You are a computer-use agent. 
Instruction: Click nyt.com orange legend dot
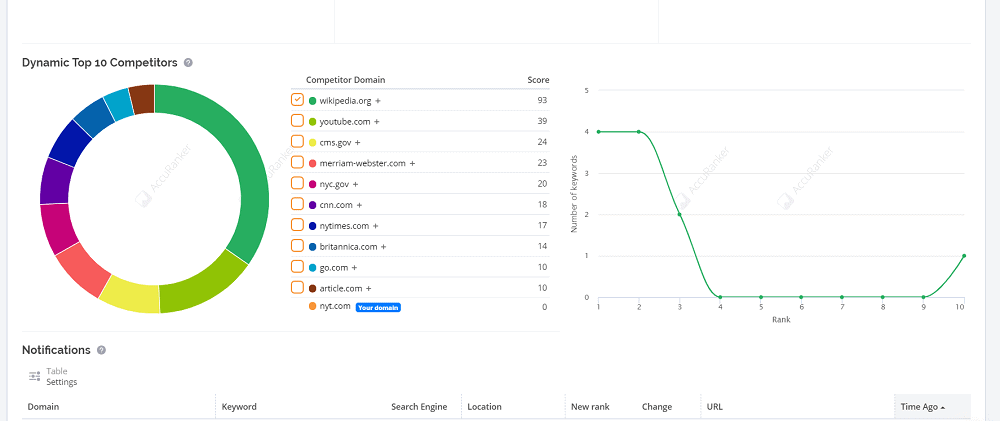coord(312,307)
